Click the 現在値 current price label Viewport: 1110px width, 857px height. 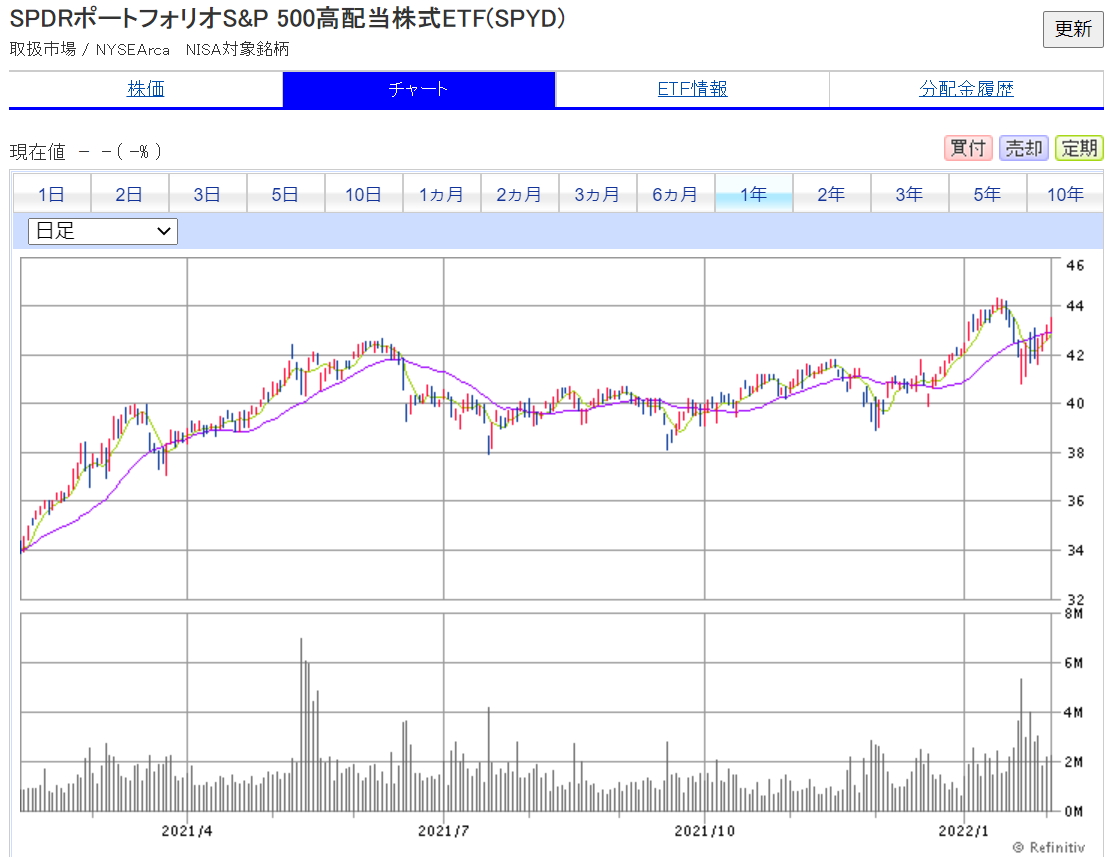[x=38, y=151]
